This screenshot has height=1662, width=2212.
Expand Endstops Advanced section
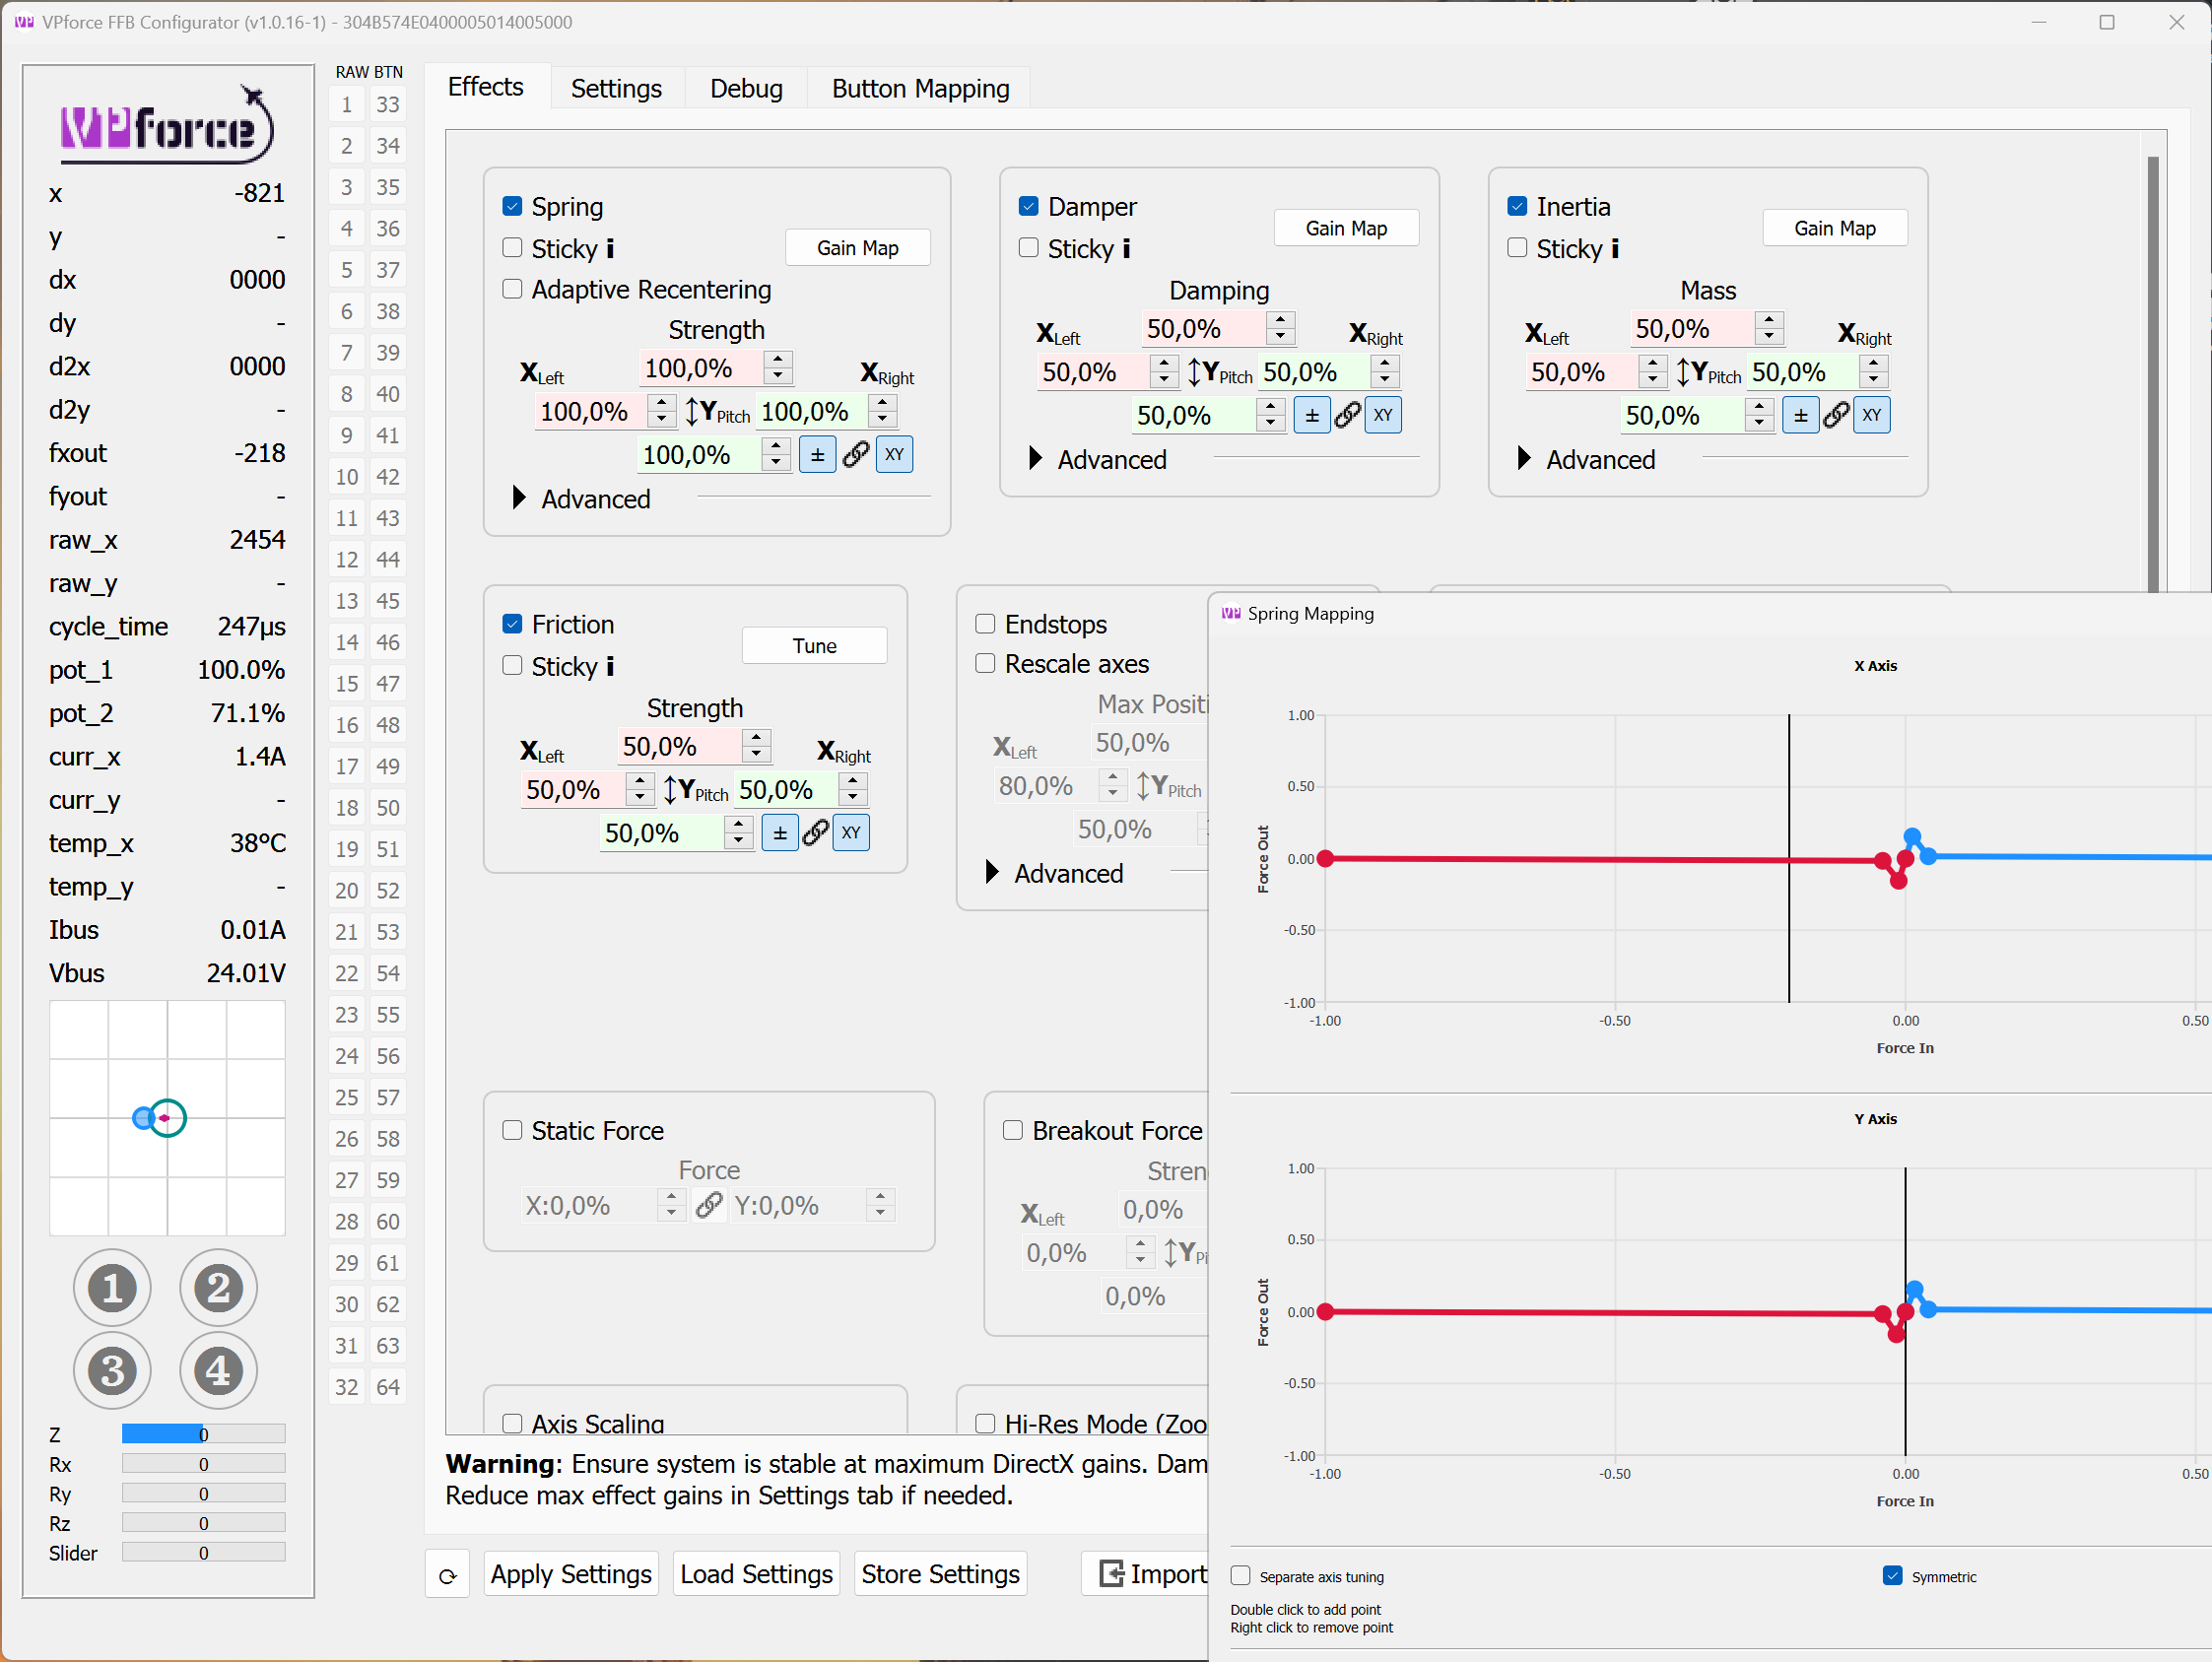[992, 872]
